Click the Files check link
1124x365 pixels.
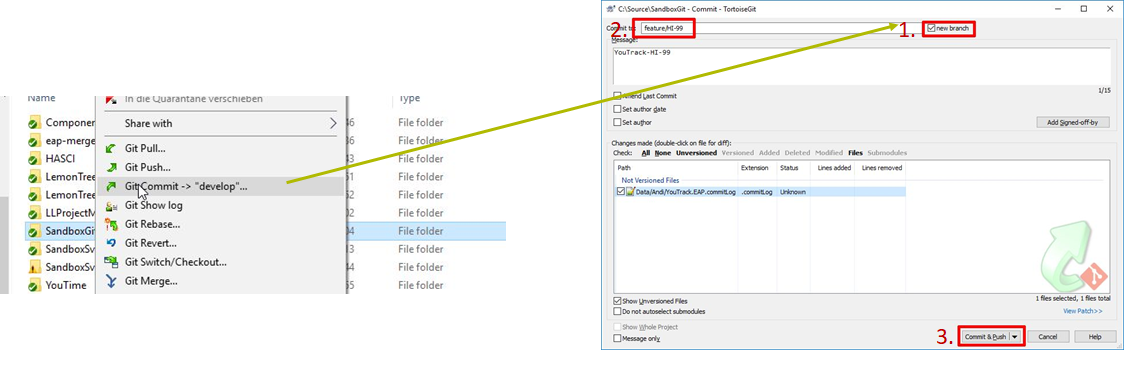855,153
